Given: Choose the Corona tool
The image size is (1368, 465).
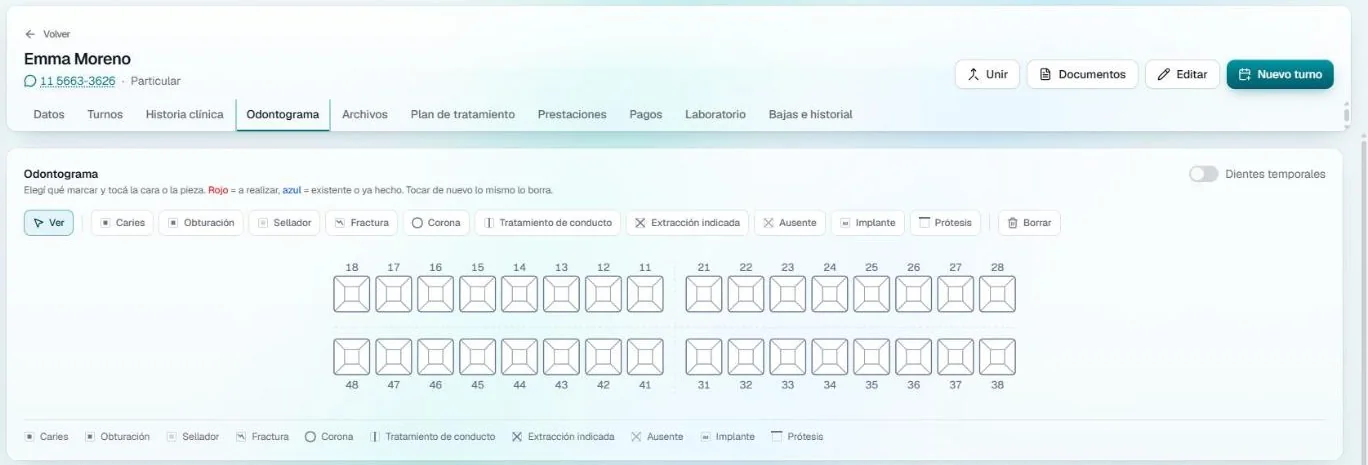Looking at the screenshot, I should tap(436, 223).
